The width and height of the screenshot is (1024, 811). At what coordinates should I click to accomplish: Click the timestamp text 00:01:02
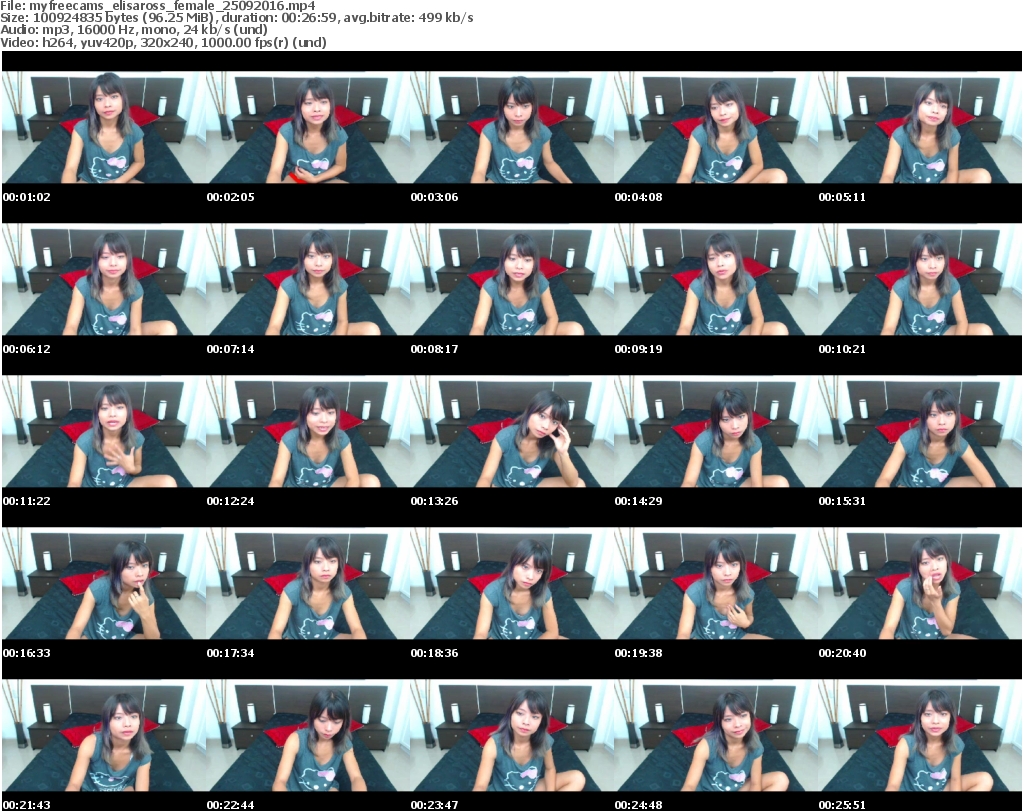tap(27, 197)
